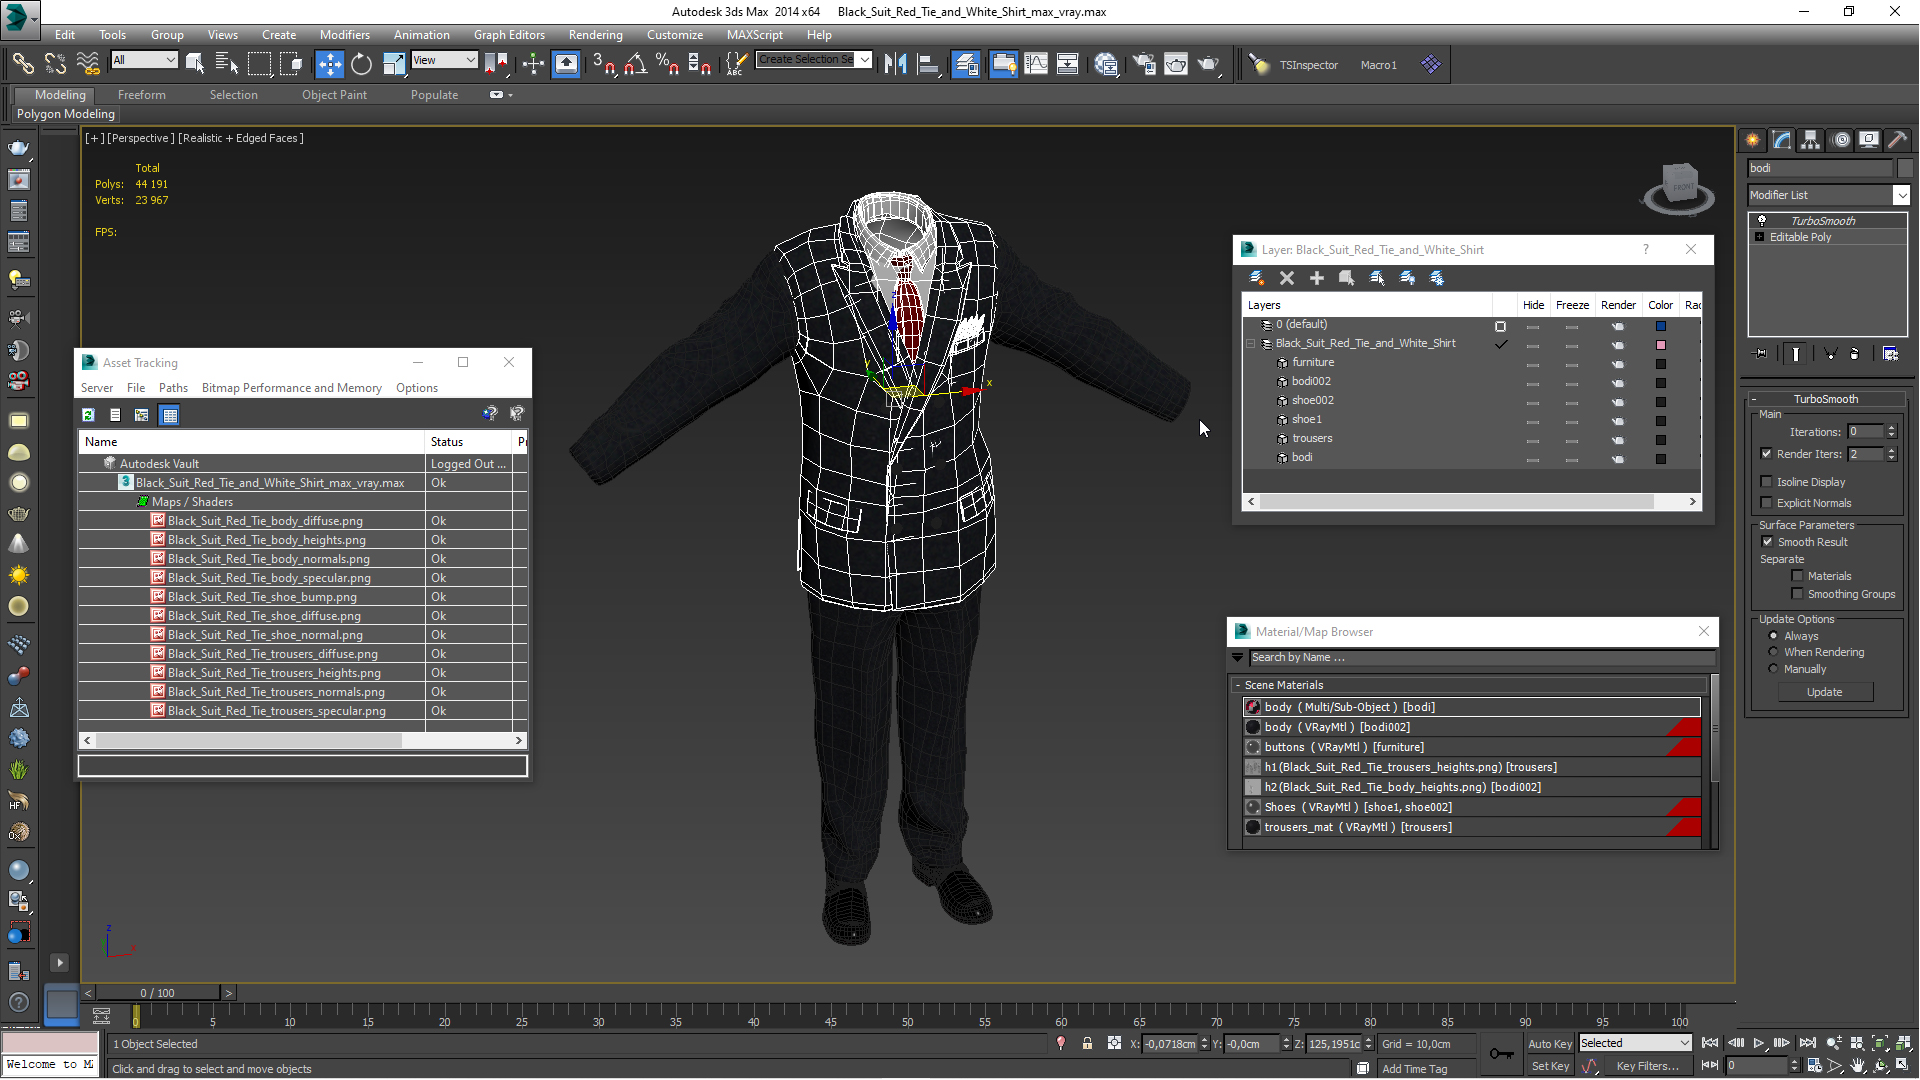The height and width of the screenshot is (1080, 1920).
Task: Enable the Explicit Normals checkbox
Action: tap(1767, 503)
